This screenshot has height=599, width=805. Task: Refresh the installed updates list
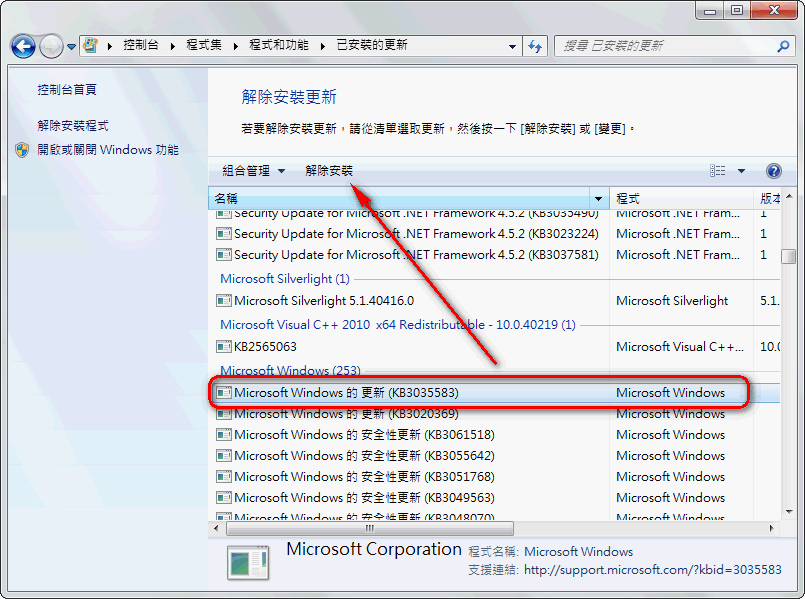535,46
